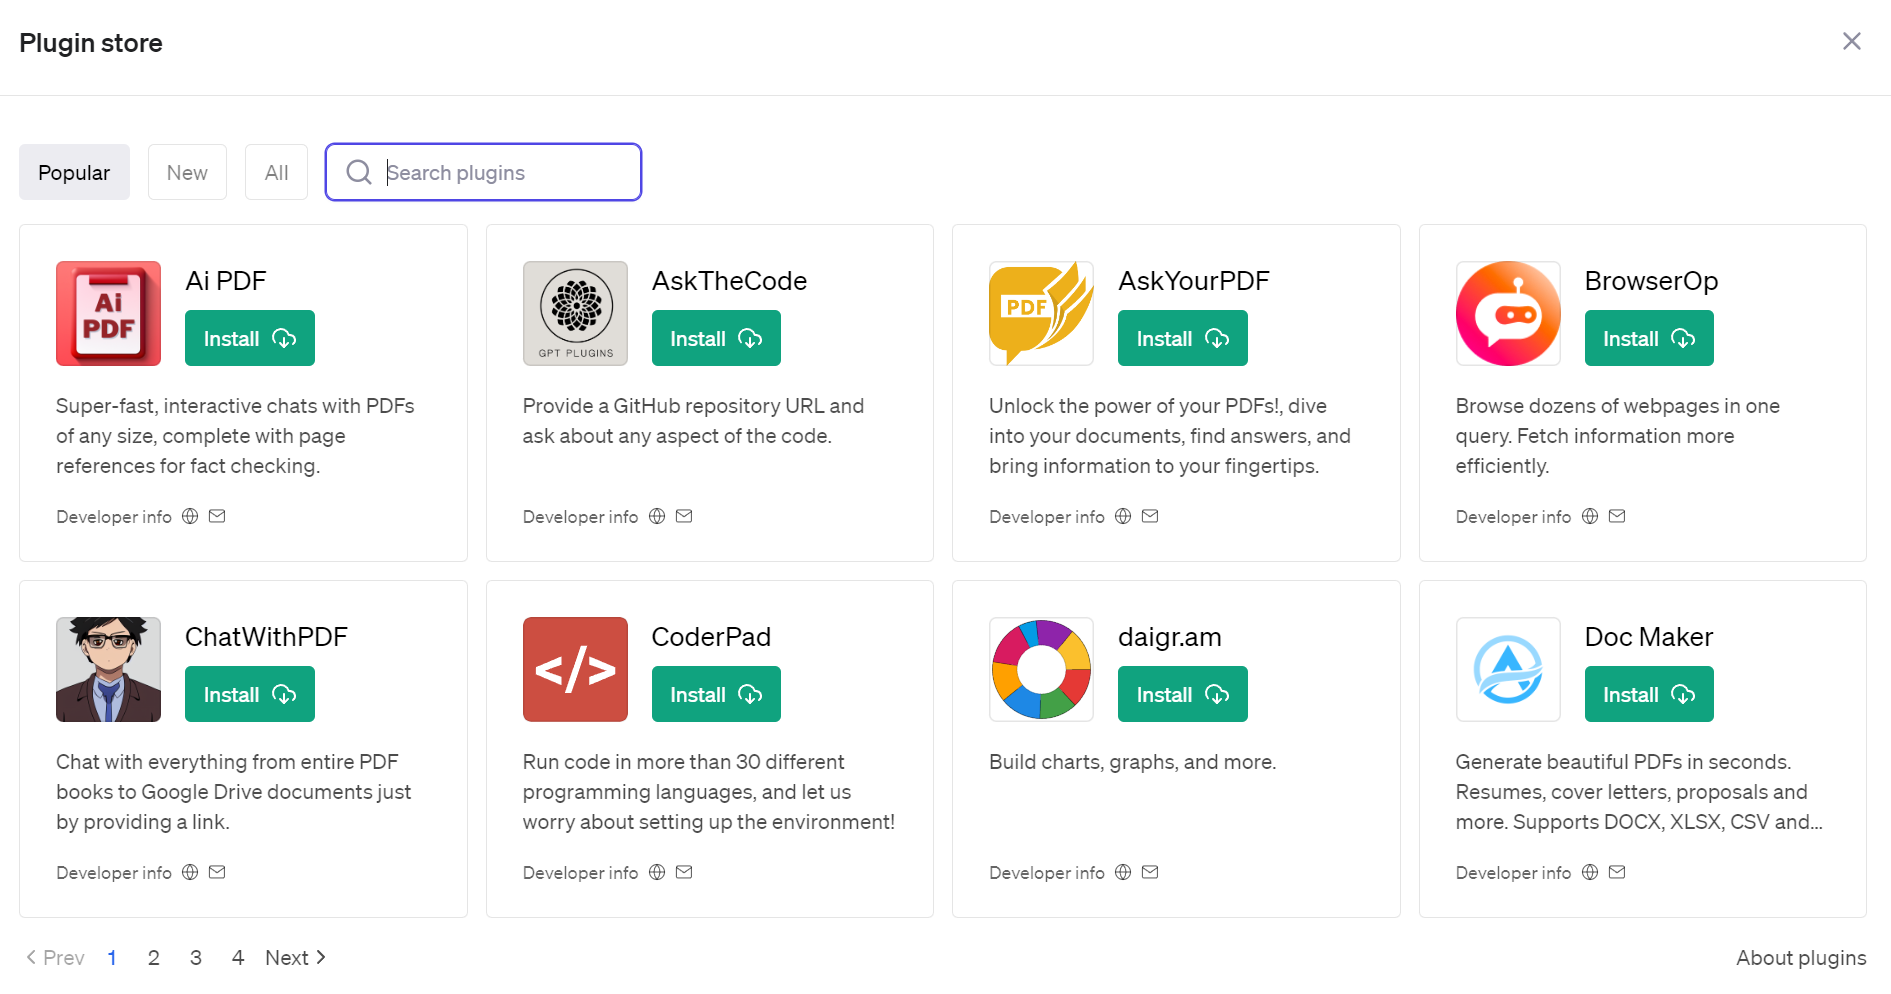Screen dimensions: 1891x994
Task: Click the CoderPad plugin title
Action: [711, 637]
